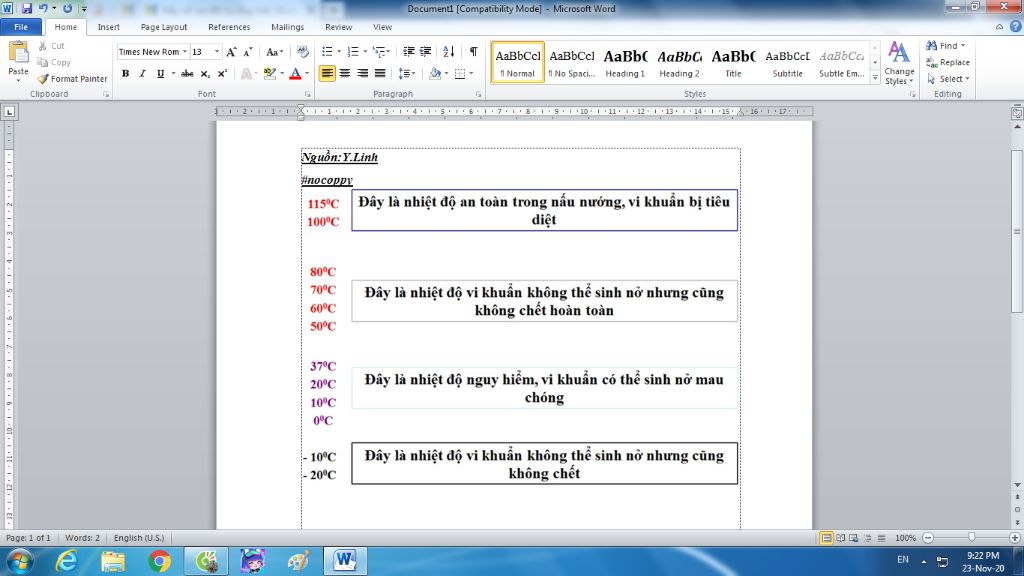Click the zoom slider handle
The width and height of the screenshot is (1024, 576).
tap(971, 537)
